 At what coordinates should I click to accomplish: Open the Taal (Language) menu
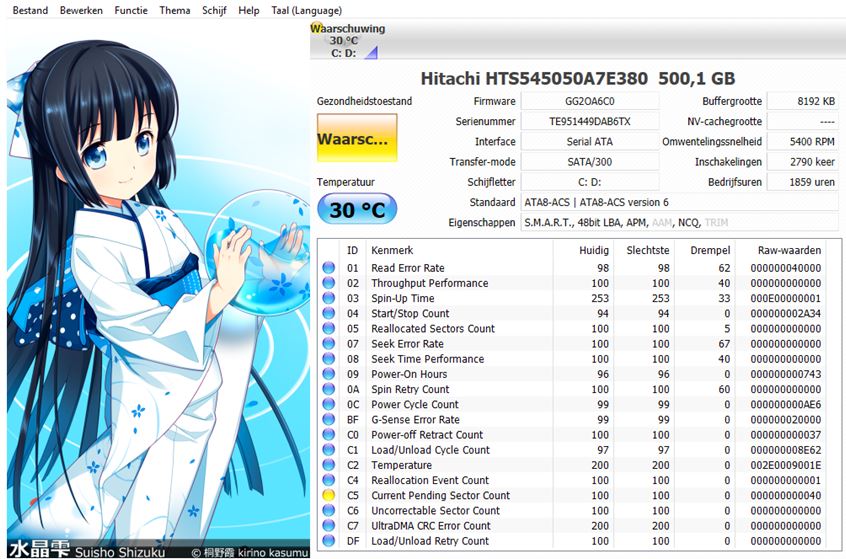(x=306, y=10)
